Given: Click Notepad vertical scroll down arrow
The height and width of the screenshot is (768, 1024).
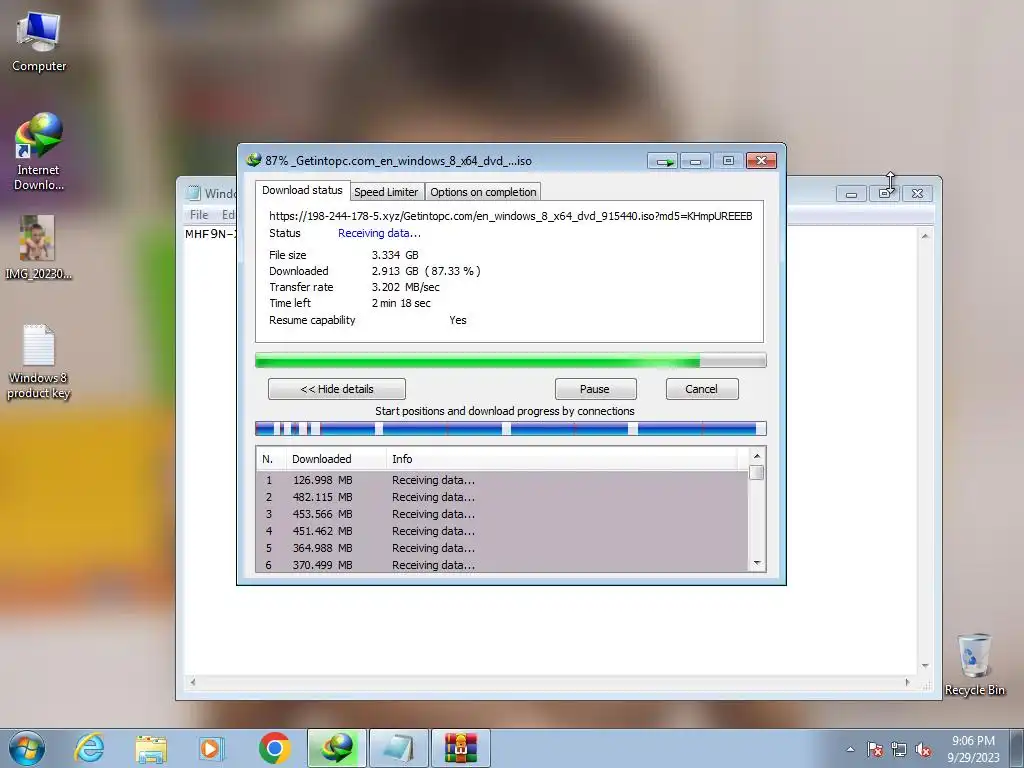Looking at the screenshot, I should tap(925, 665).
